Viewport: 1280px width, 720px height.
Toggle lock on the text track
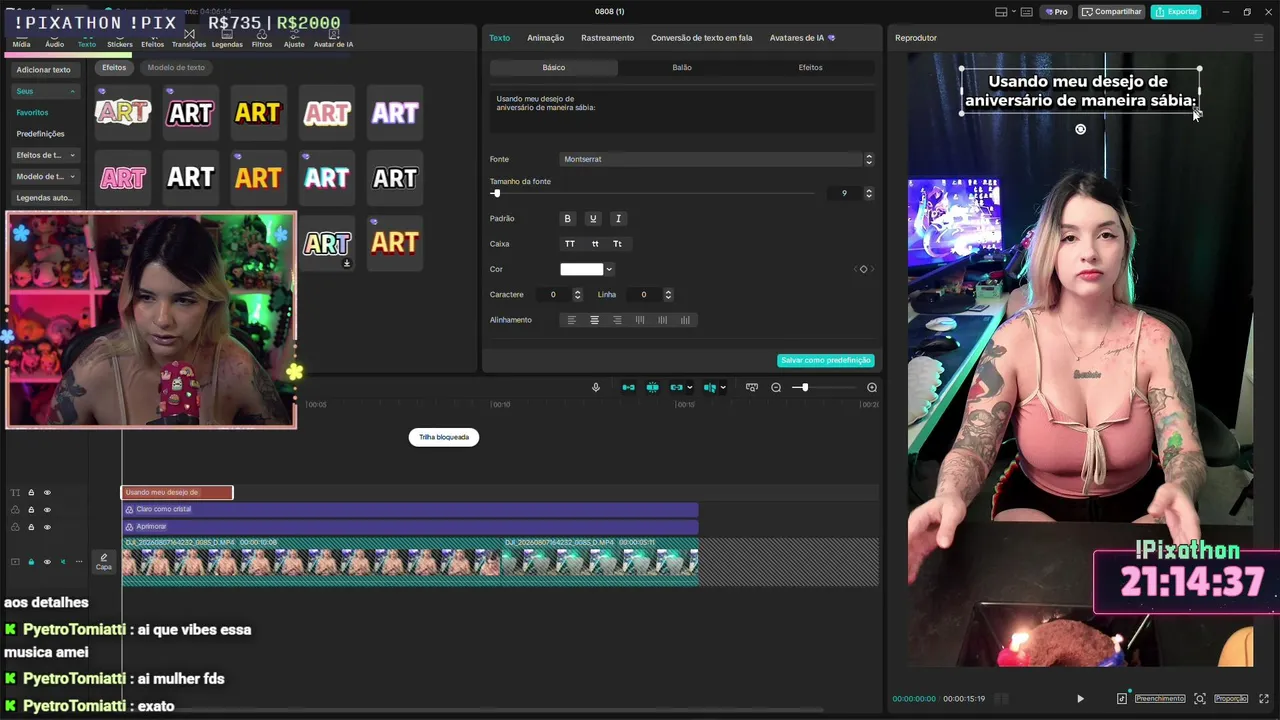coord(31,493)
